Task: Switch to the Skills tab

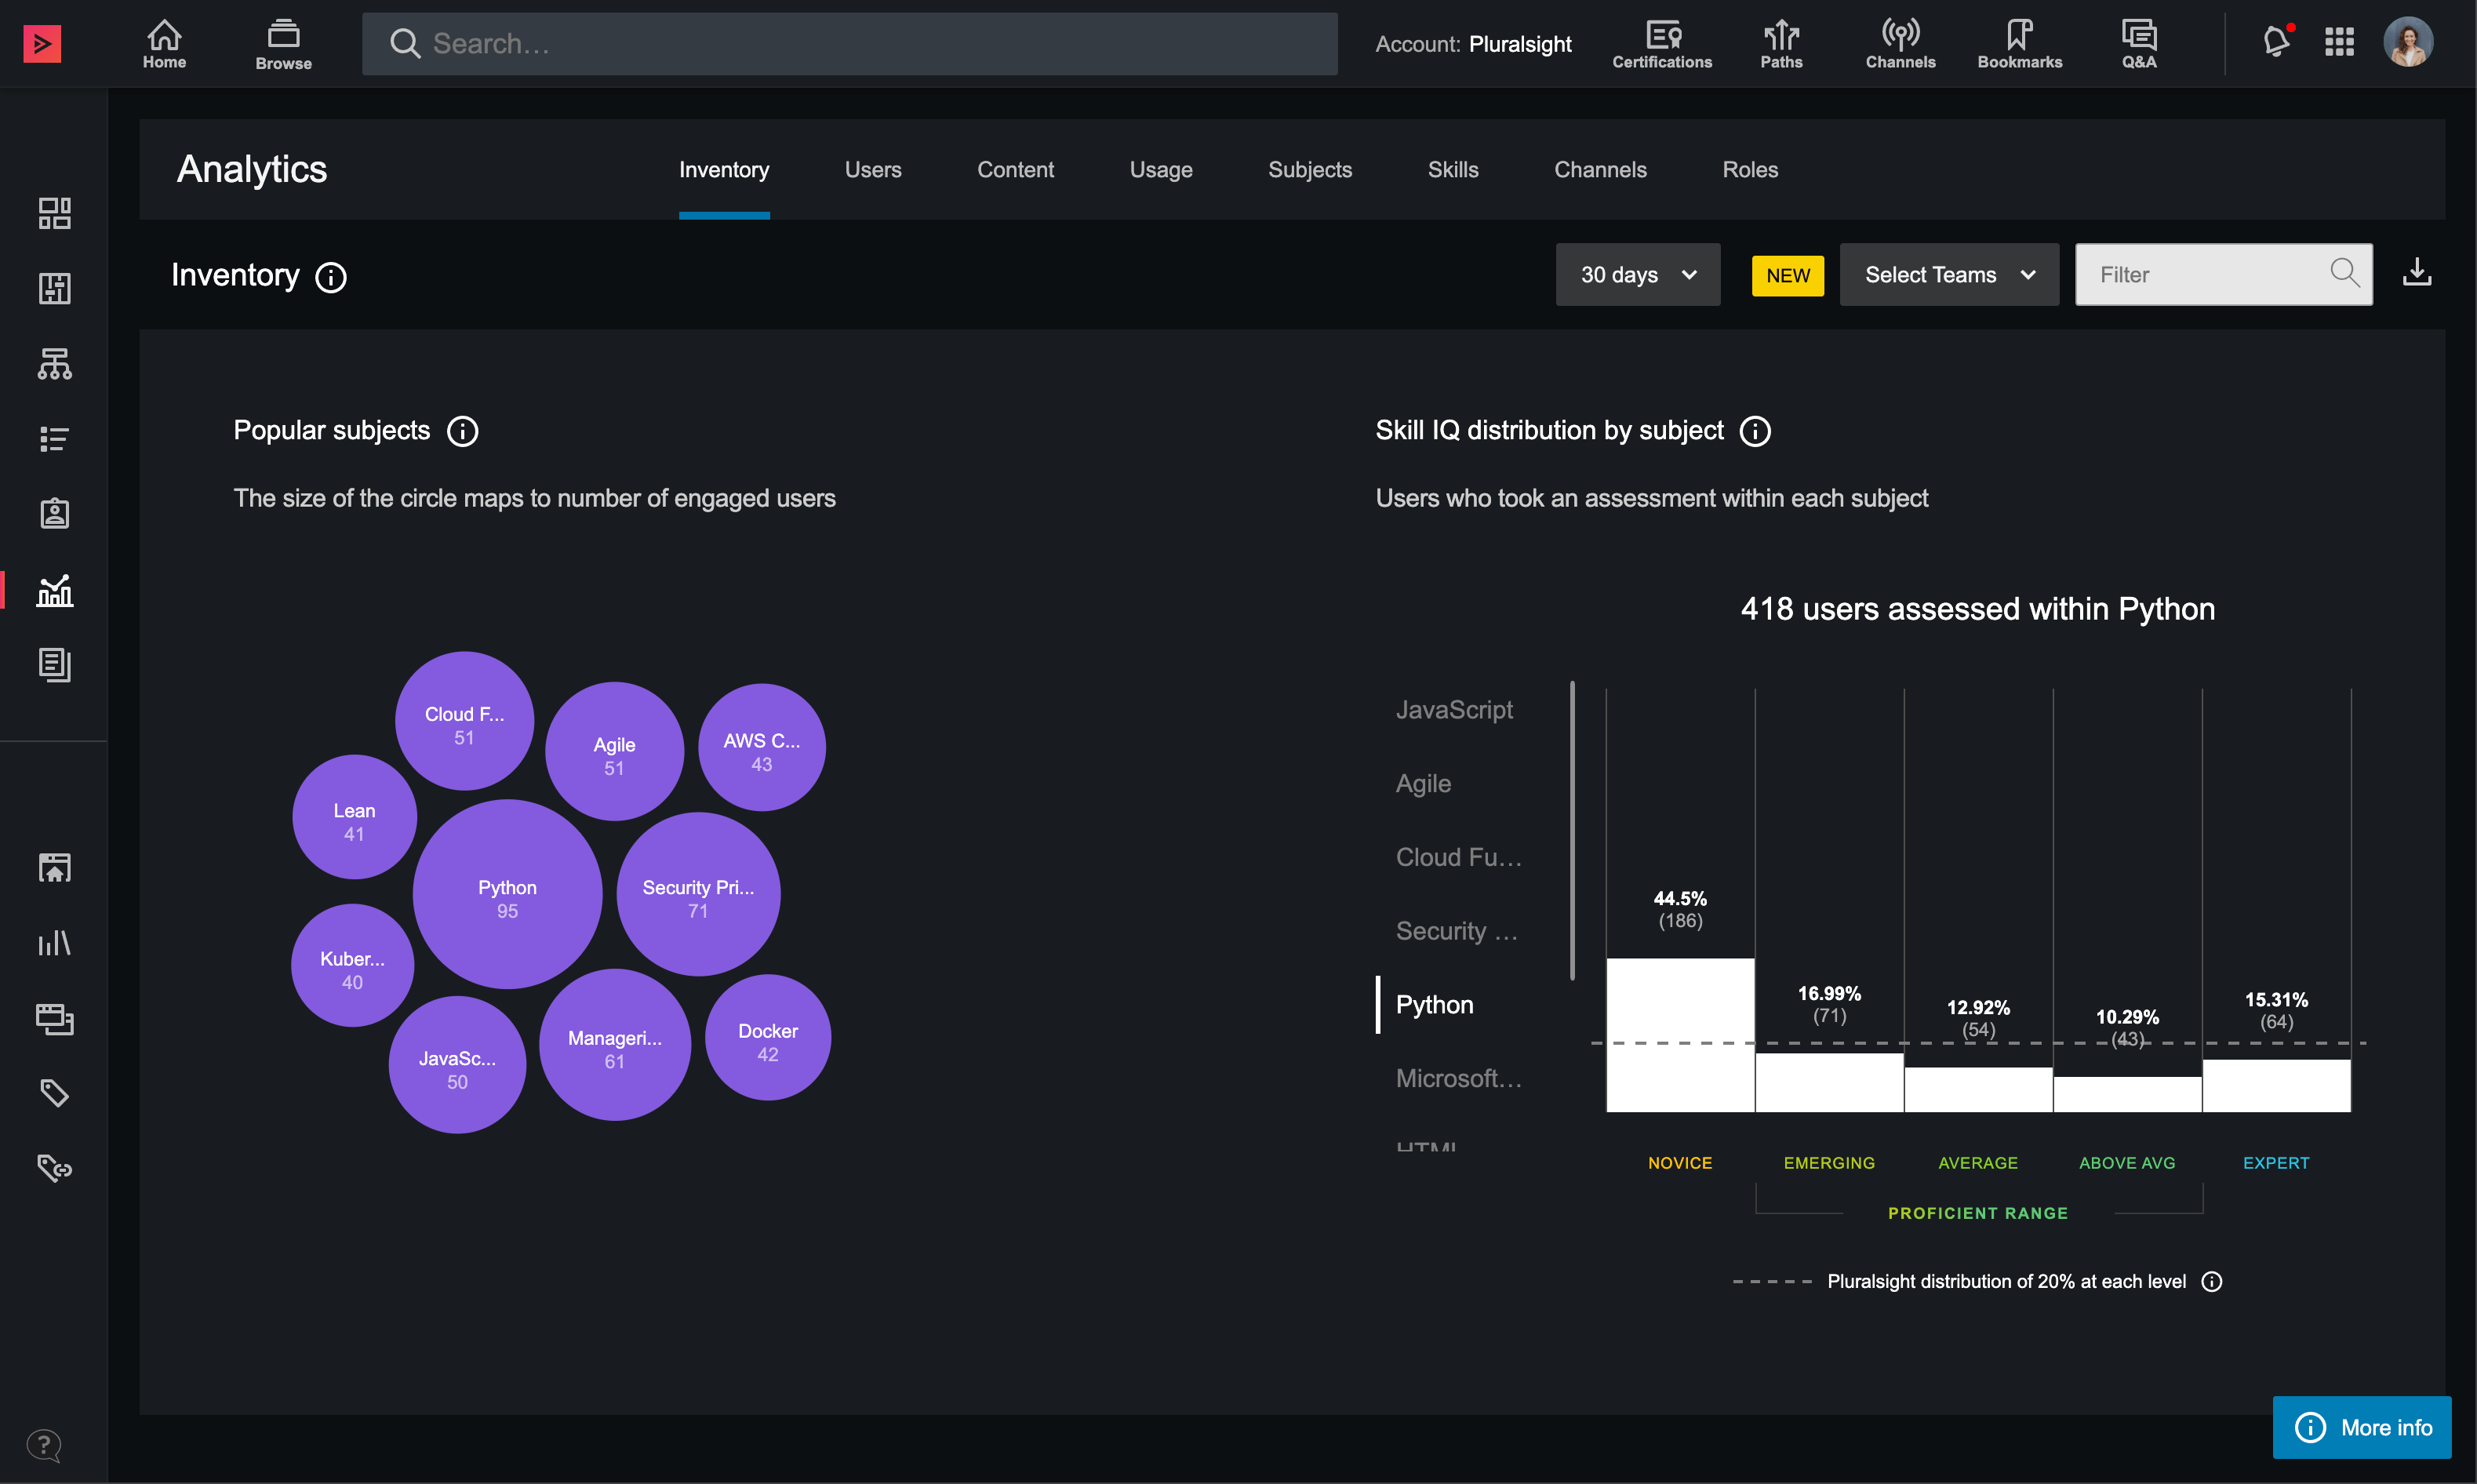Action: tap(1452, 170)
